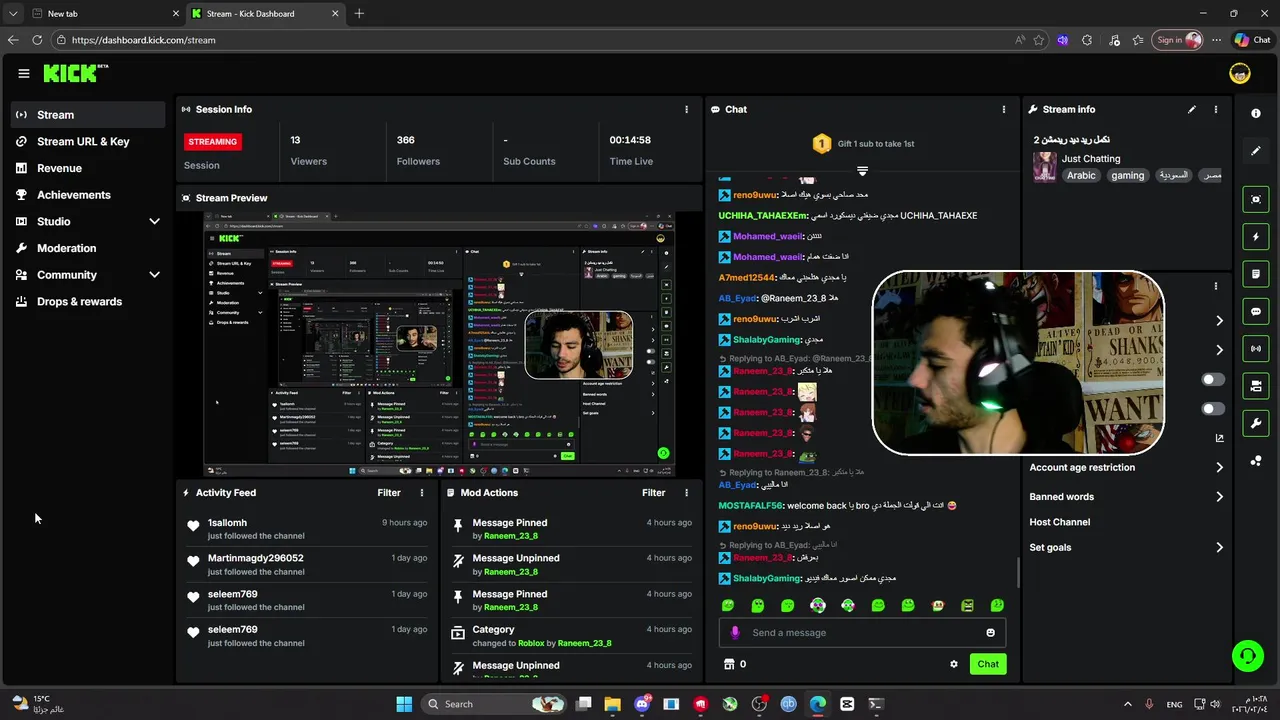Click the Stream Preview thumbnail
1280x720 pixels.
[x=439, y=344]
